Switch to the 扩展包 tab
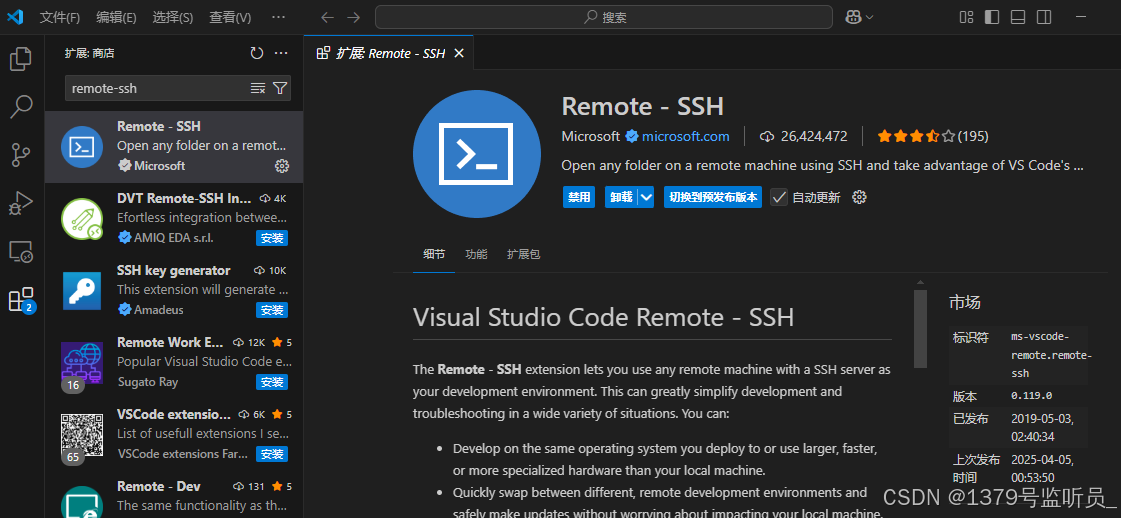Image resolution: width=1121 pixels, height=518 pixels. [524, 254]
